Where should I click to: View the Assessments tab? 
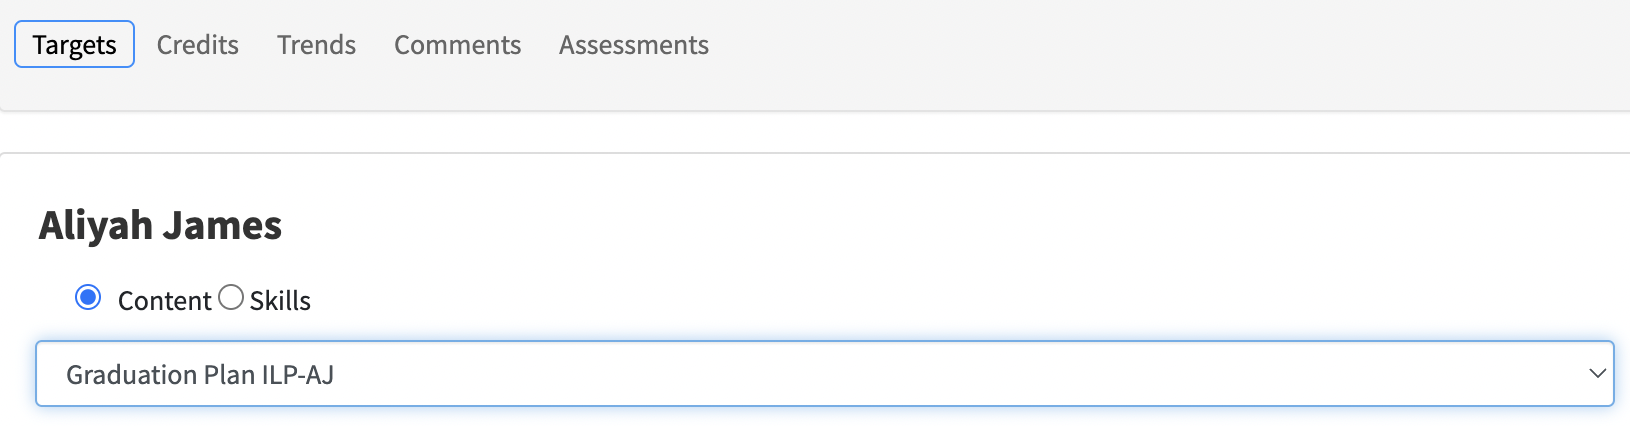[634, 45]
